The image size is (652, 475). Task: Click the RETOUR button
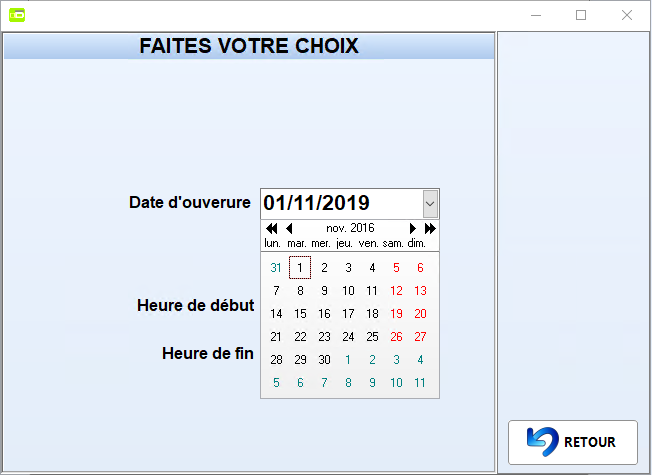pos(573,442)
